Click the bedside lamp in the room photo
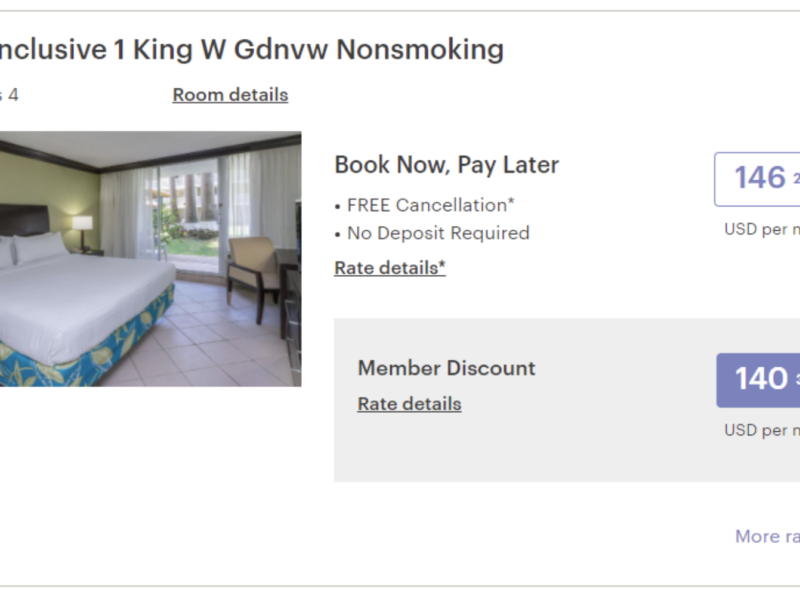The height and width of the screenshot is (600, 800). [82, 228]
